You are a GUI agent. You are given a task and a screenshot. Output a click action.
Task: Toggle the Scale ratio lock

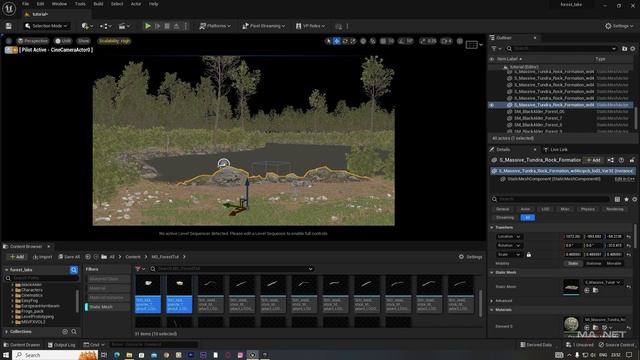[529, 255]
